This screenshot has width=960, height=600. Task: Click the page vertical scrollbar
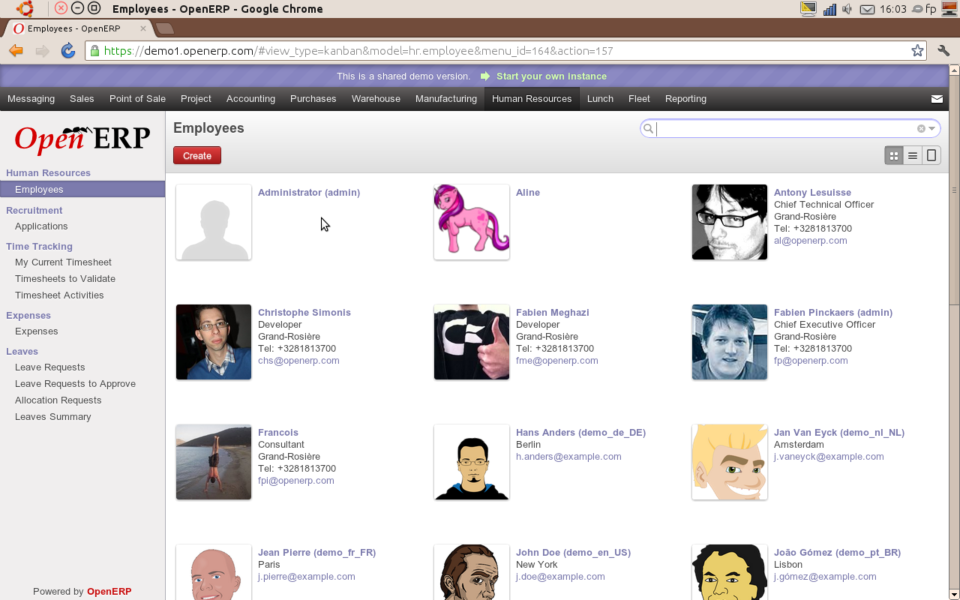954,190
